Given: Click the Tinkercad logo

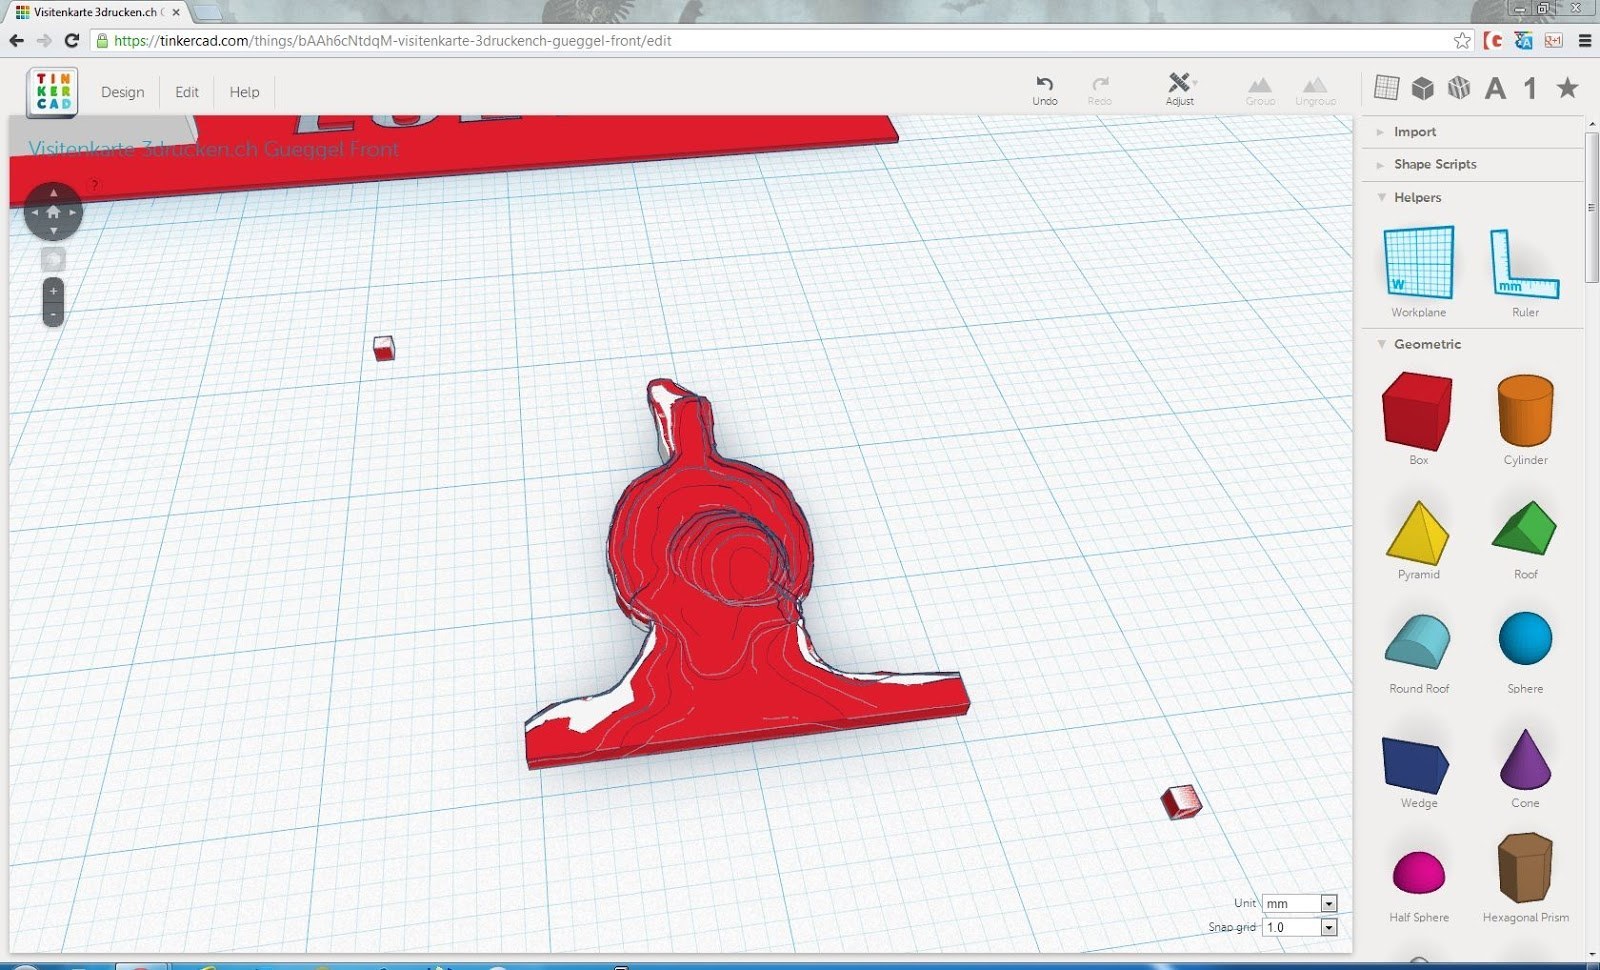Looking at the screenshot, I should (x=52, y=92).
